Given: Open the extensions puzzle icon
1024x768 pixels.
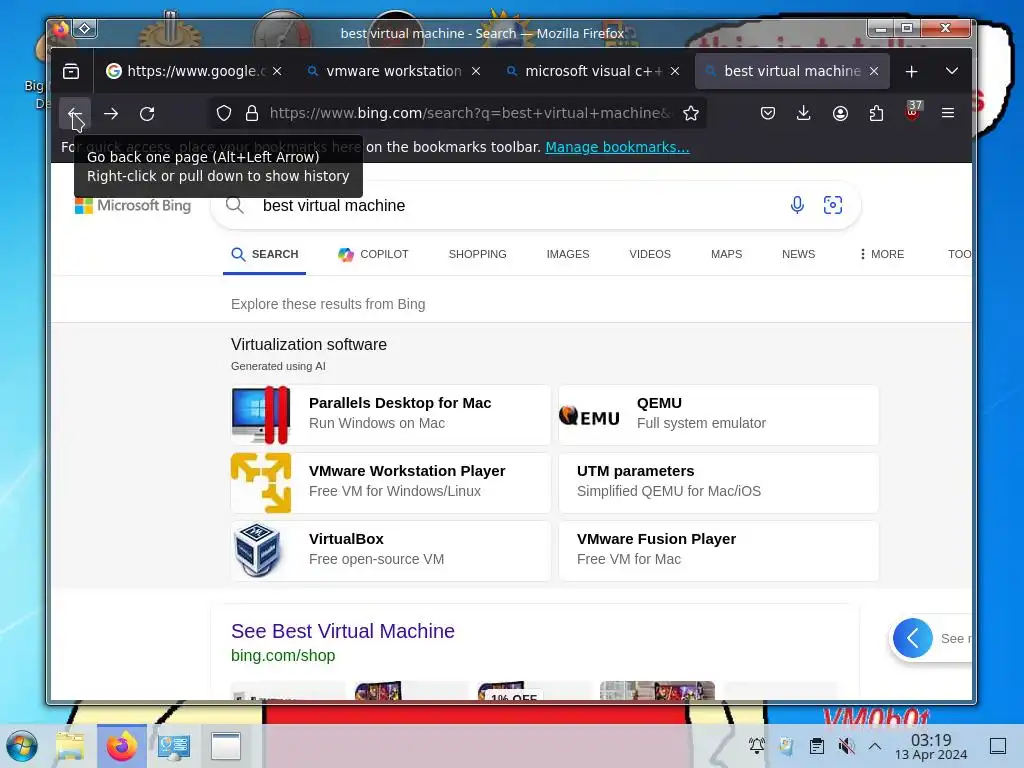Looking at the screenshot, I should [x=876, y=114].
